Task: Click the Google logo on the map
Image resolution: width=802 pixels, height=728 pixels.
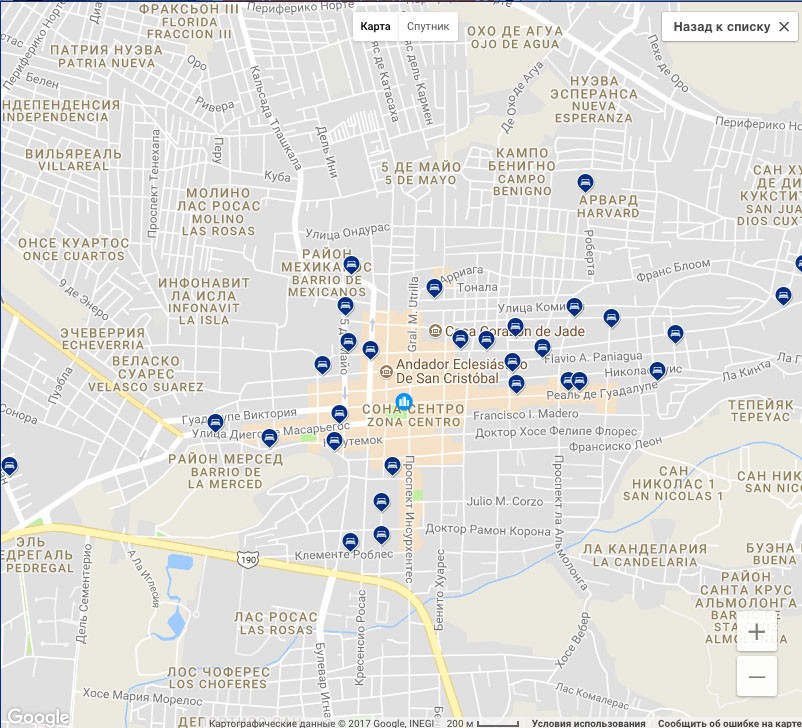Action: click(x=37, y=716)
